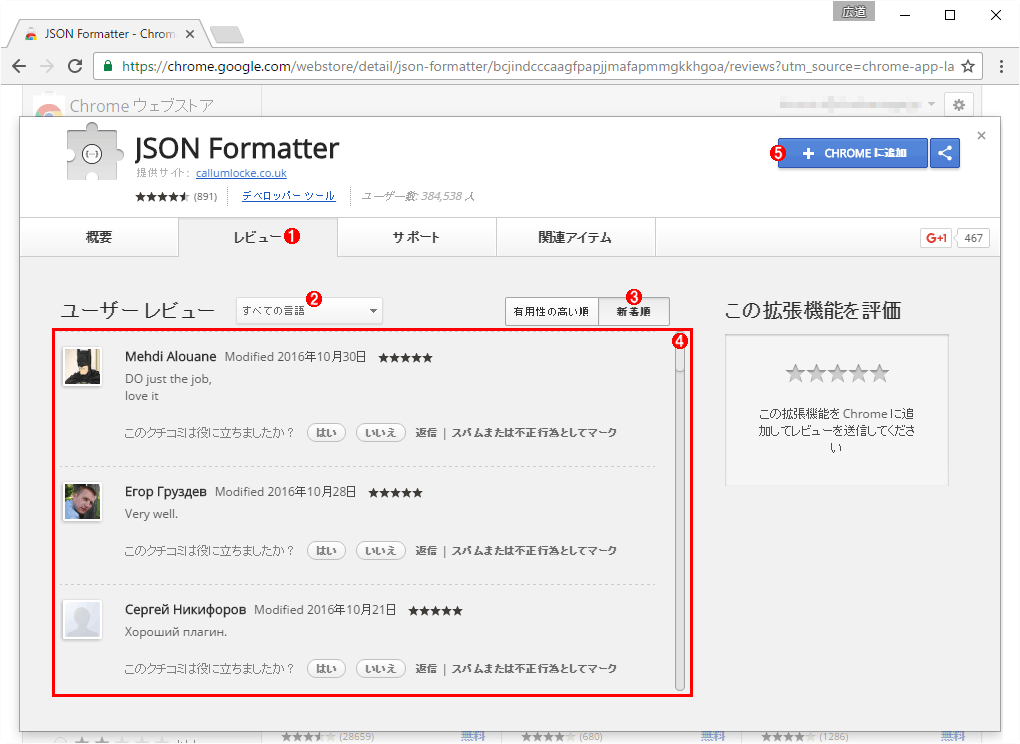Image resolution: width=1020 pixels, height=744 pixels.
Task: Click the CHROME に追加 button
Action: [851, 152]
